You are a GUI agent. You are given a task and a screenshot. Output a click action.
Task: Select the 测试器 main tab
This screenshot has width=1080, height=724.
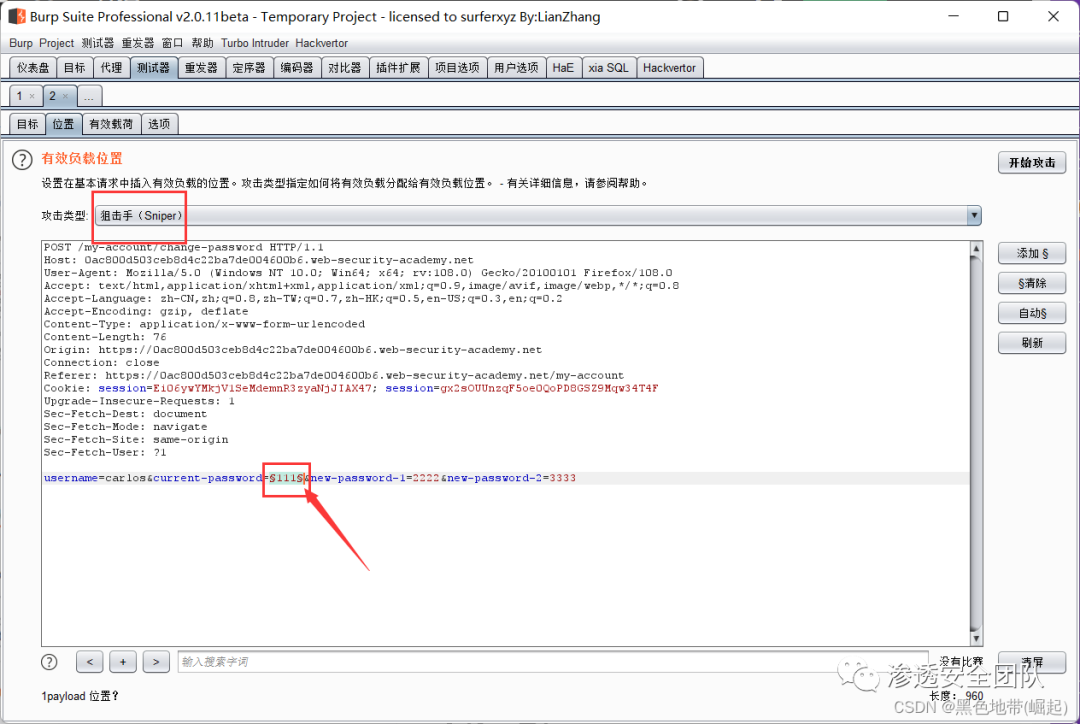pos(153,68)
